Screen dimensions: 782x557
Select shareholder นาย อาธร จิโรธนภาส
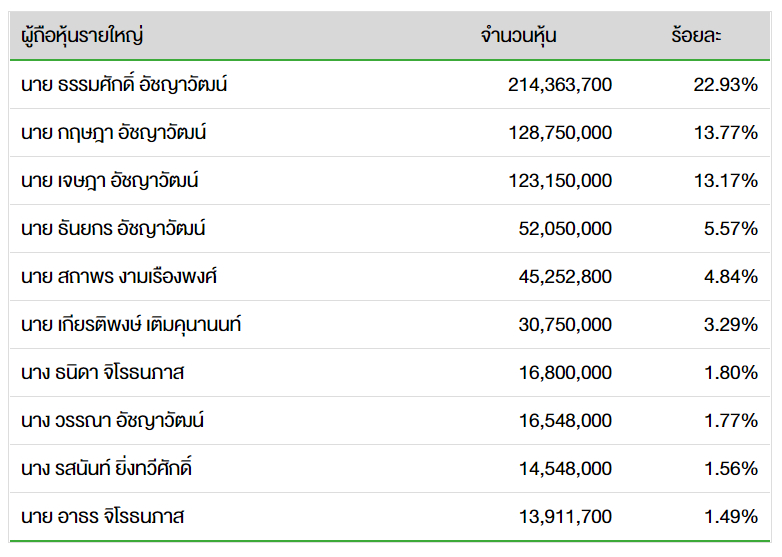[103, 517]
